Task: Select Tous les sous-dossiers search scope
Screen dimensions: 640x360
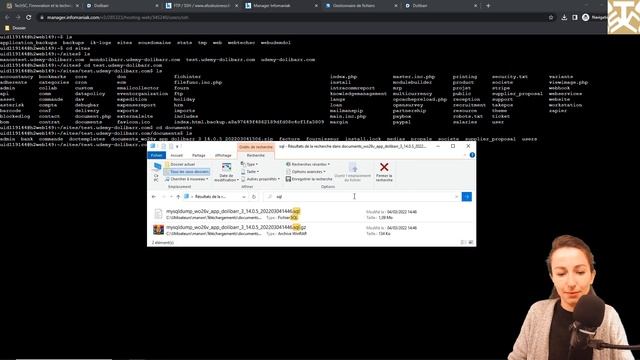Action: pos(187,171)
